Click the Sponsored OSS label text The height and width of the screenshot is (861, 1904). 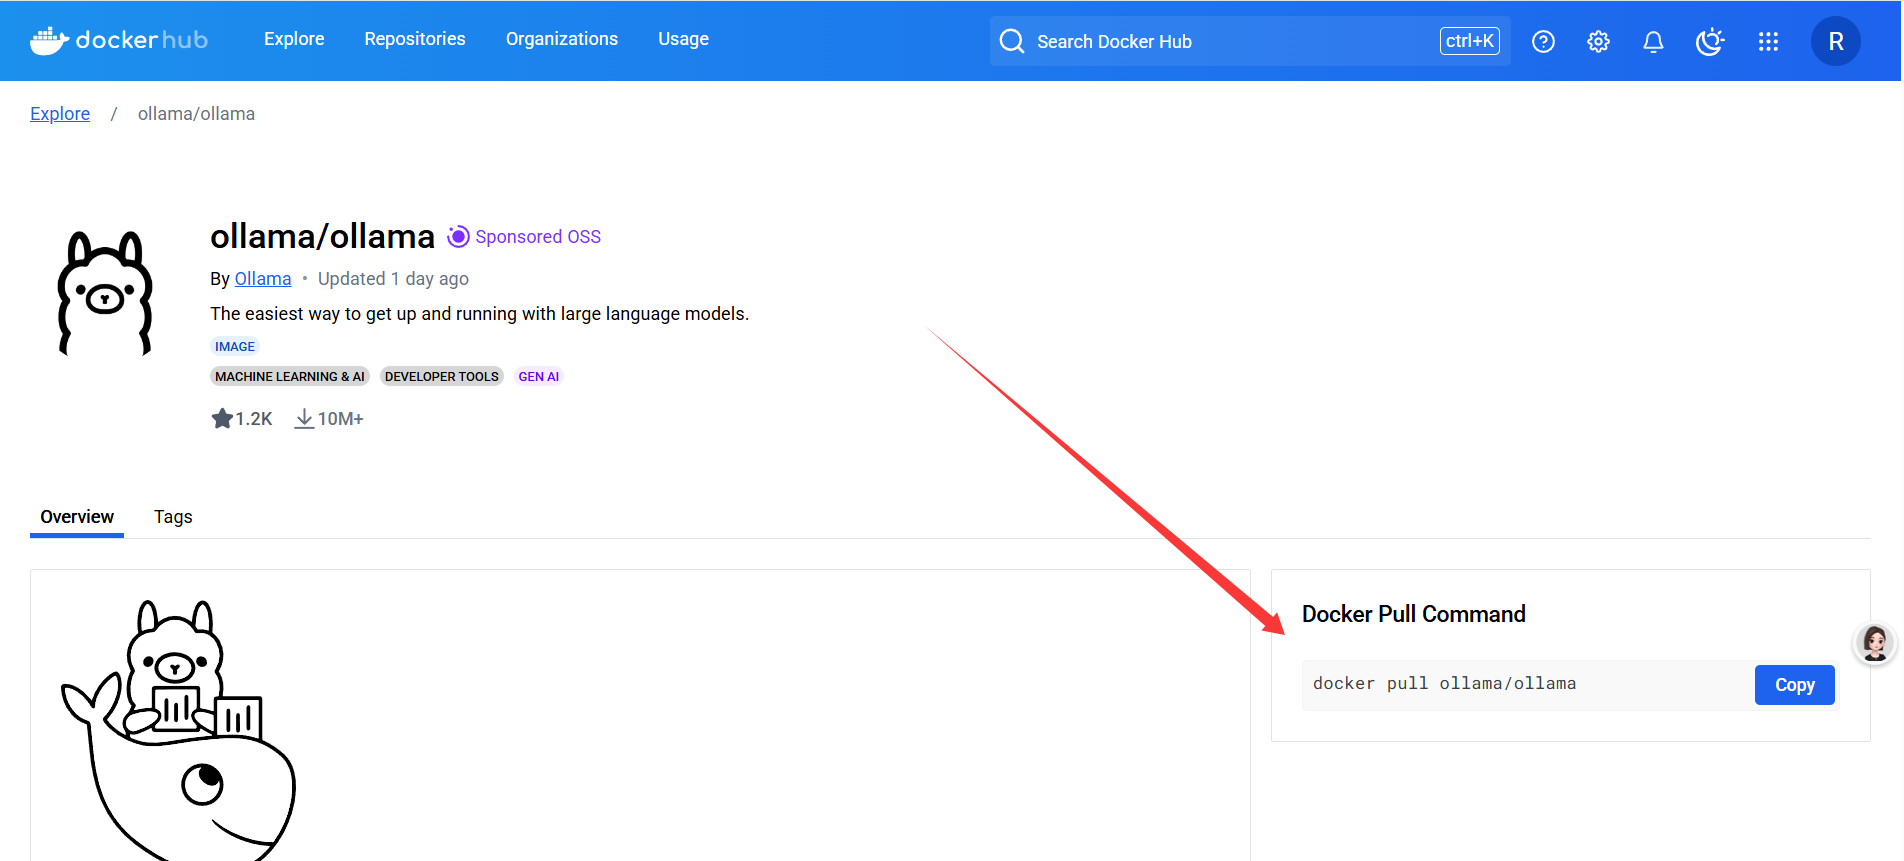tap(538, 237)
